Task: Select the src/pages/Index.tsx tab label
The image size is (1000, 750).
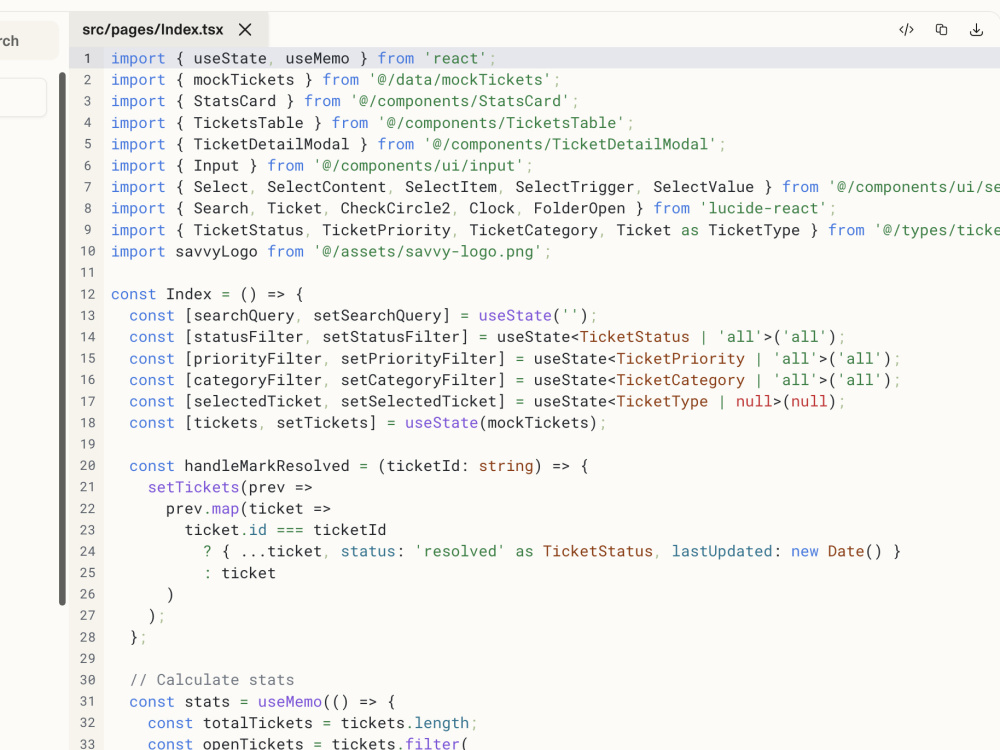Action: coord(152,30)
